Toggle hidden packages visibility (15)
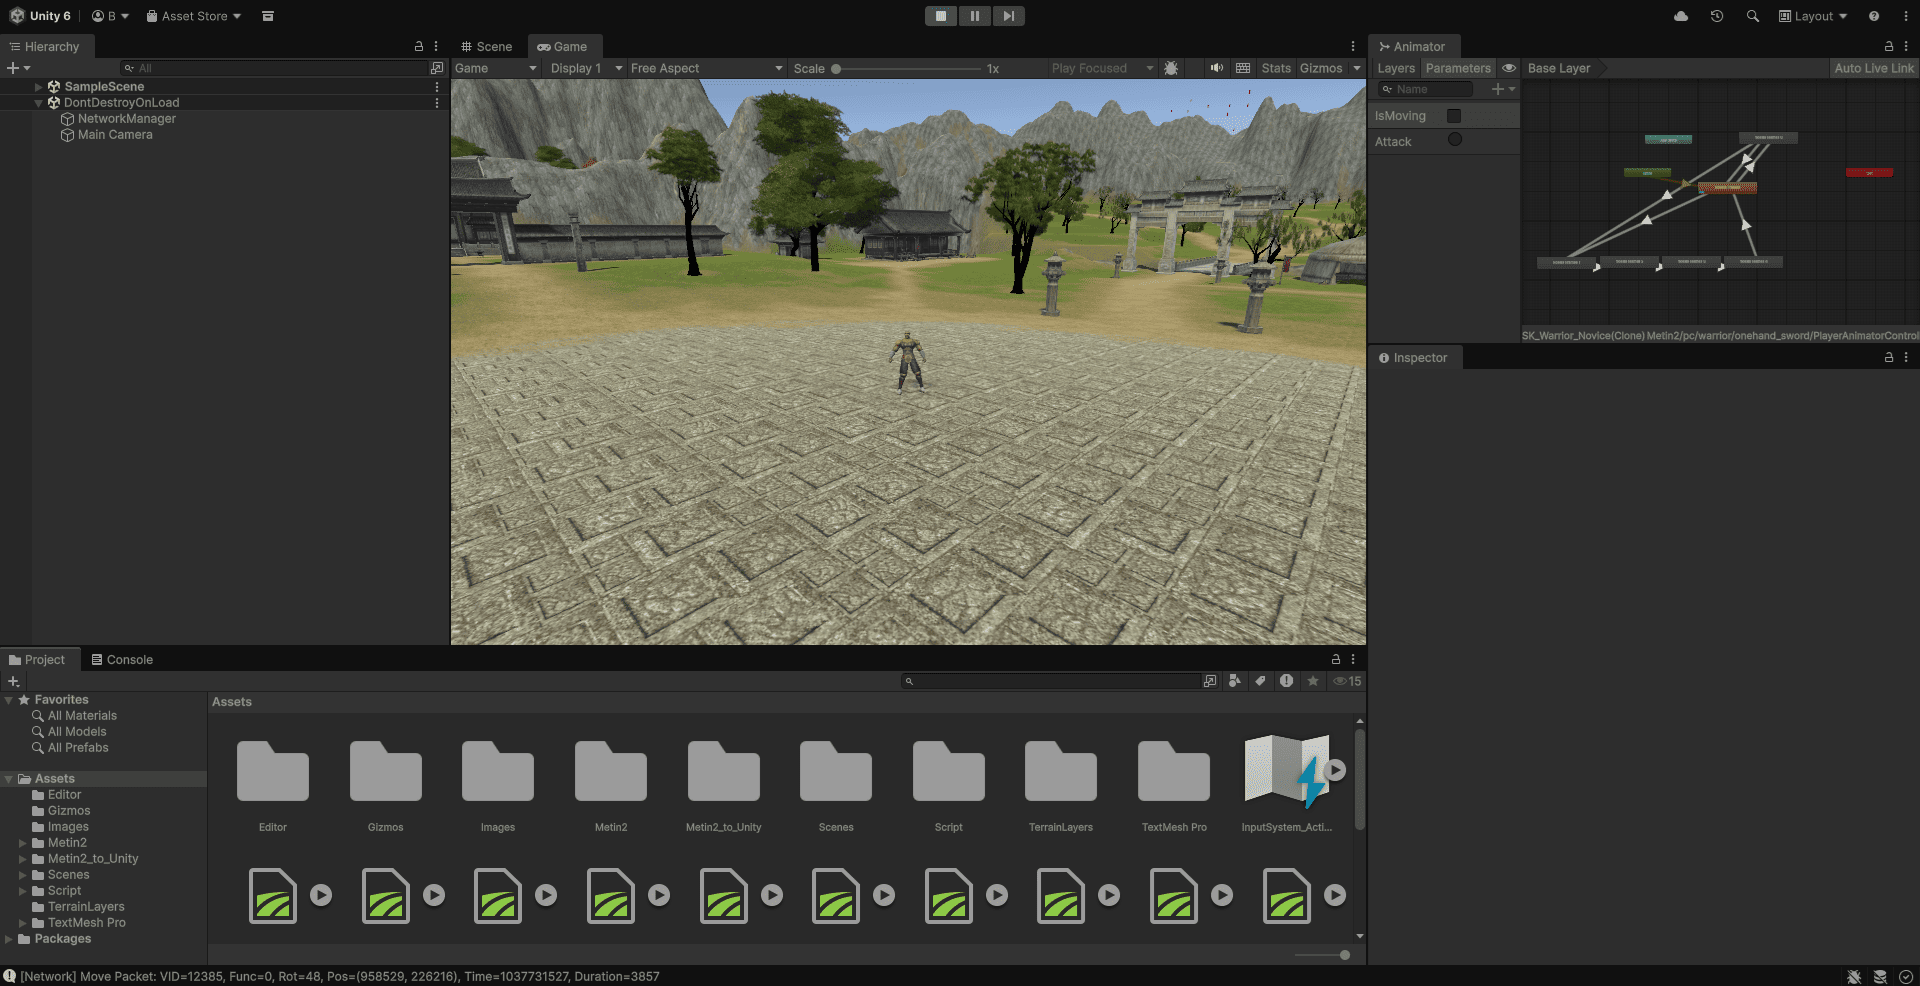 pos(1347,681)
